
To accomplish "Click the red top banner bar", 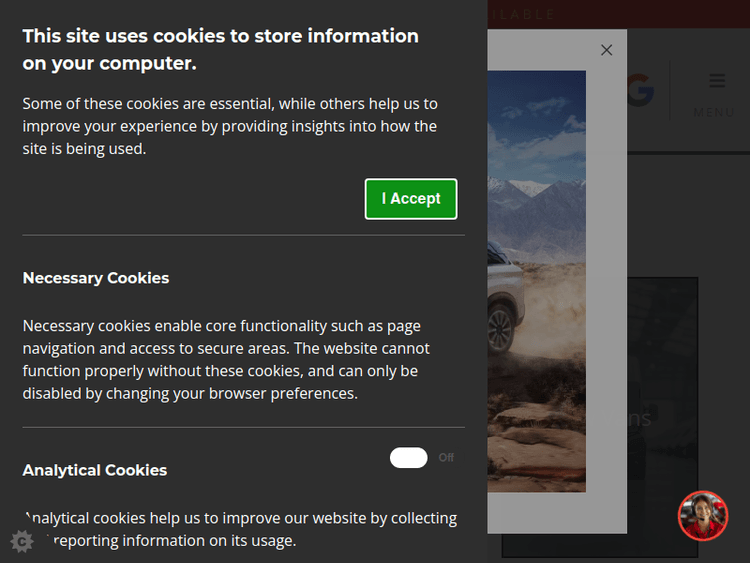I will click(x=618, y=13).
